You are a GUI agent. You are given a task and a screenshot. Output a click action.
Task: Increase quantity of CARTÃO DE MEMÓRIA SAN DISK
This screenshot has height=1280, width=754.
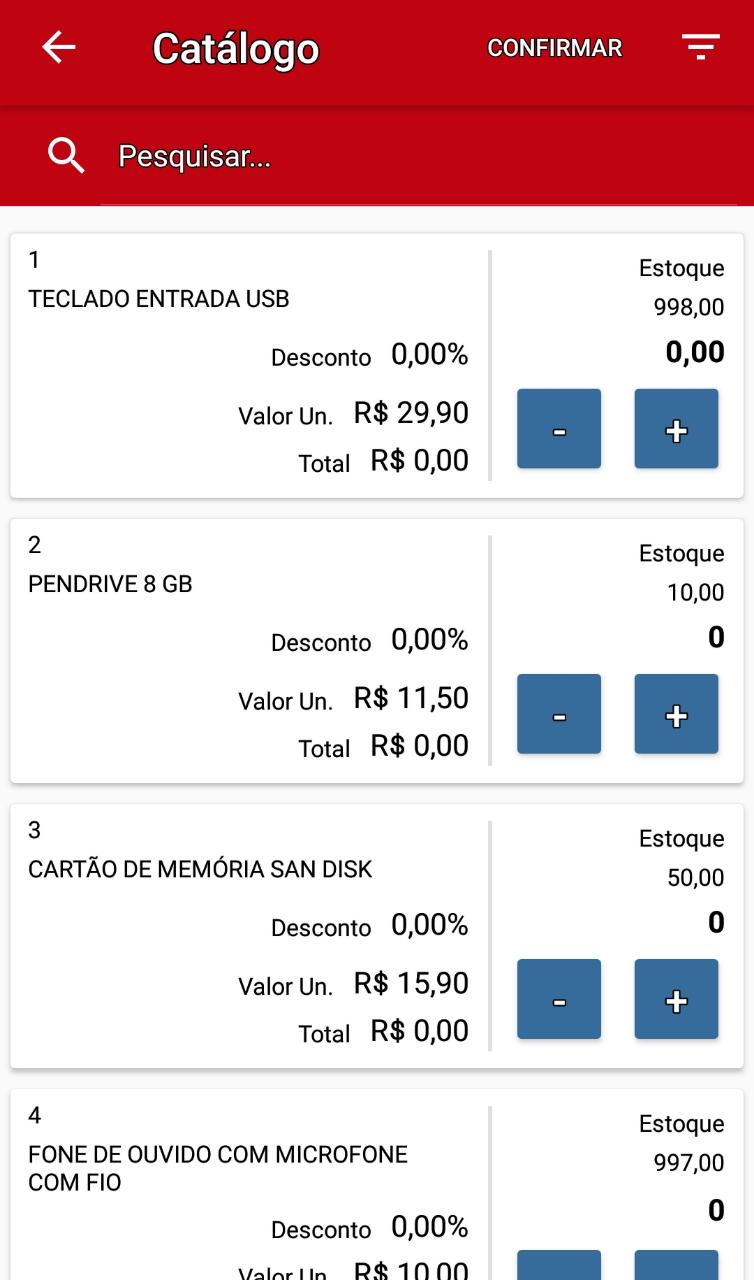[676, 999]
